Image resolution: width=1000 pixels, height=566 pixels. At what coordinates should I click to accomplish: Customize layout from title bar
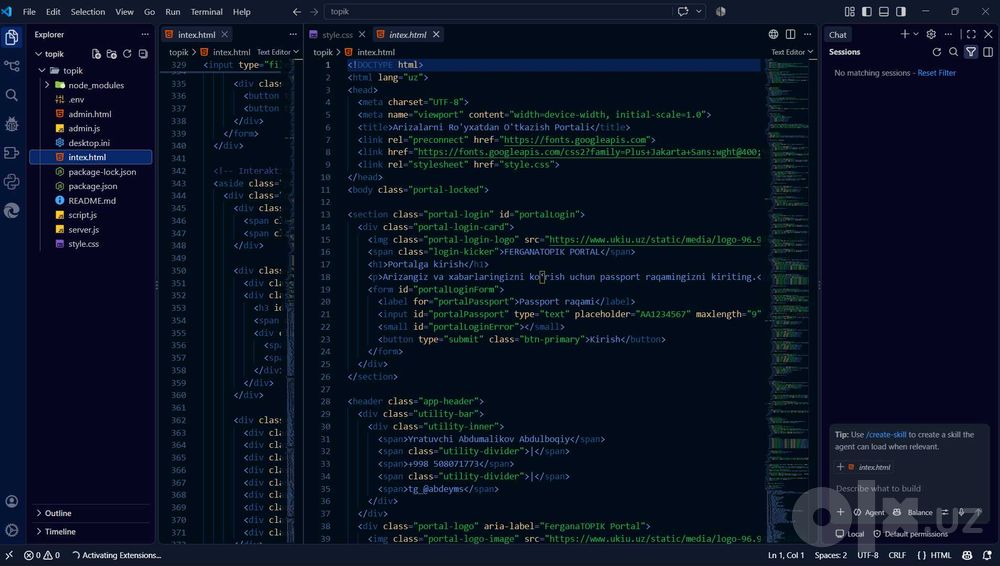click(x=849, y=11)
